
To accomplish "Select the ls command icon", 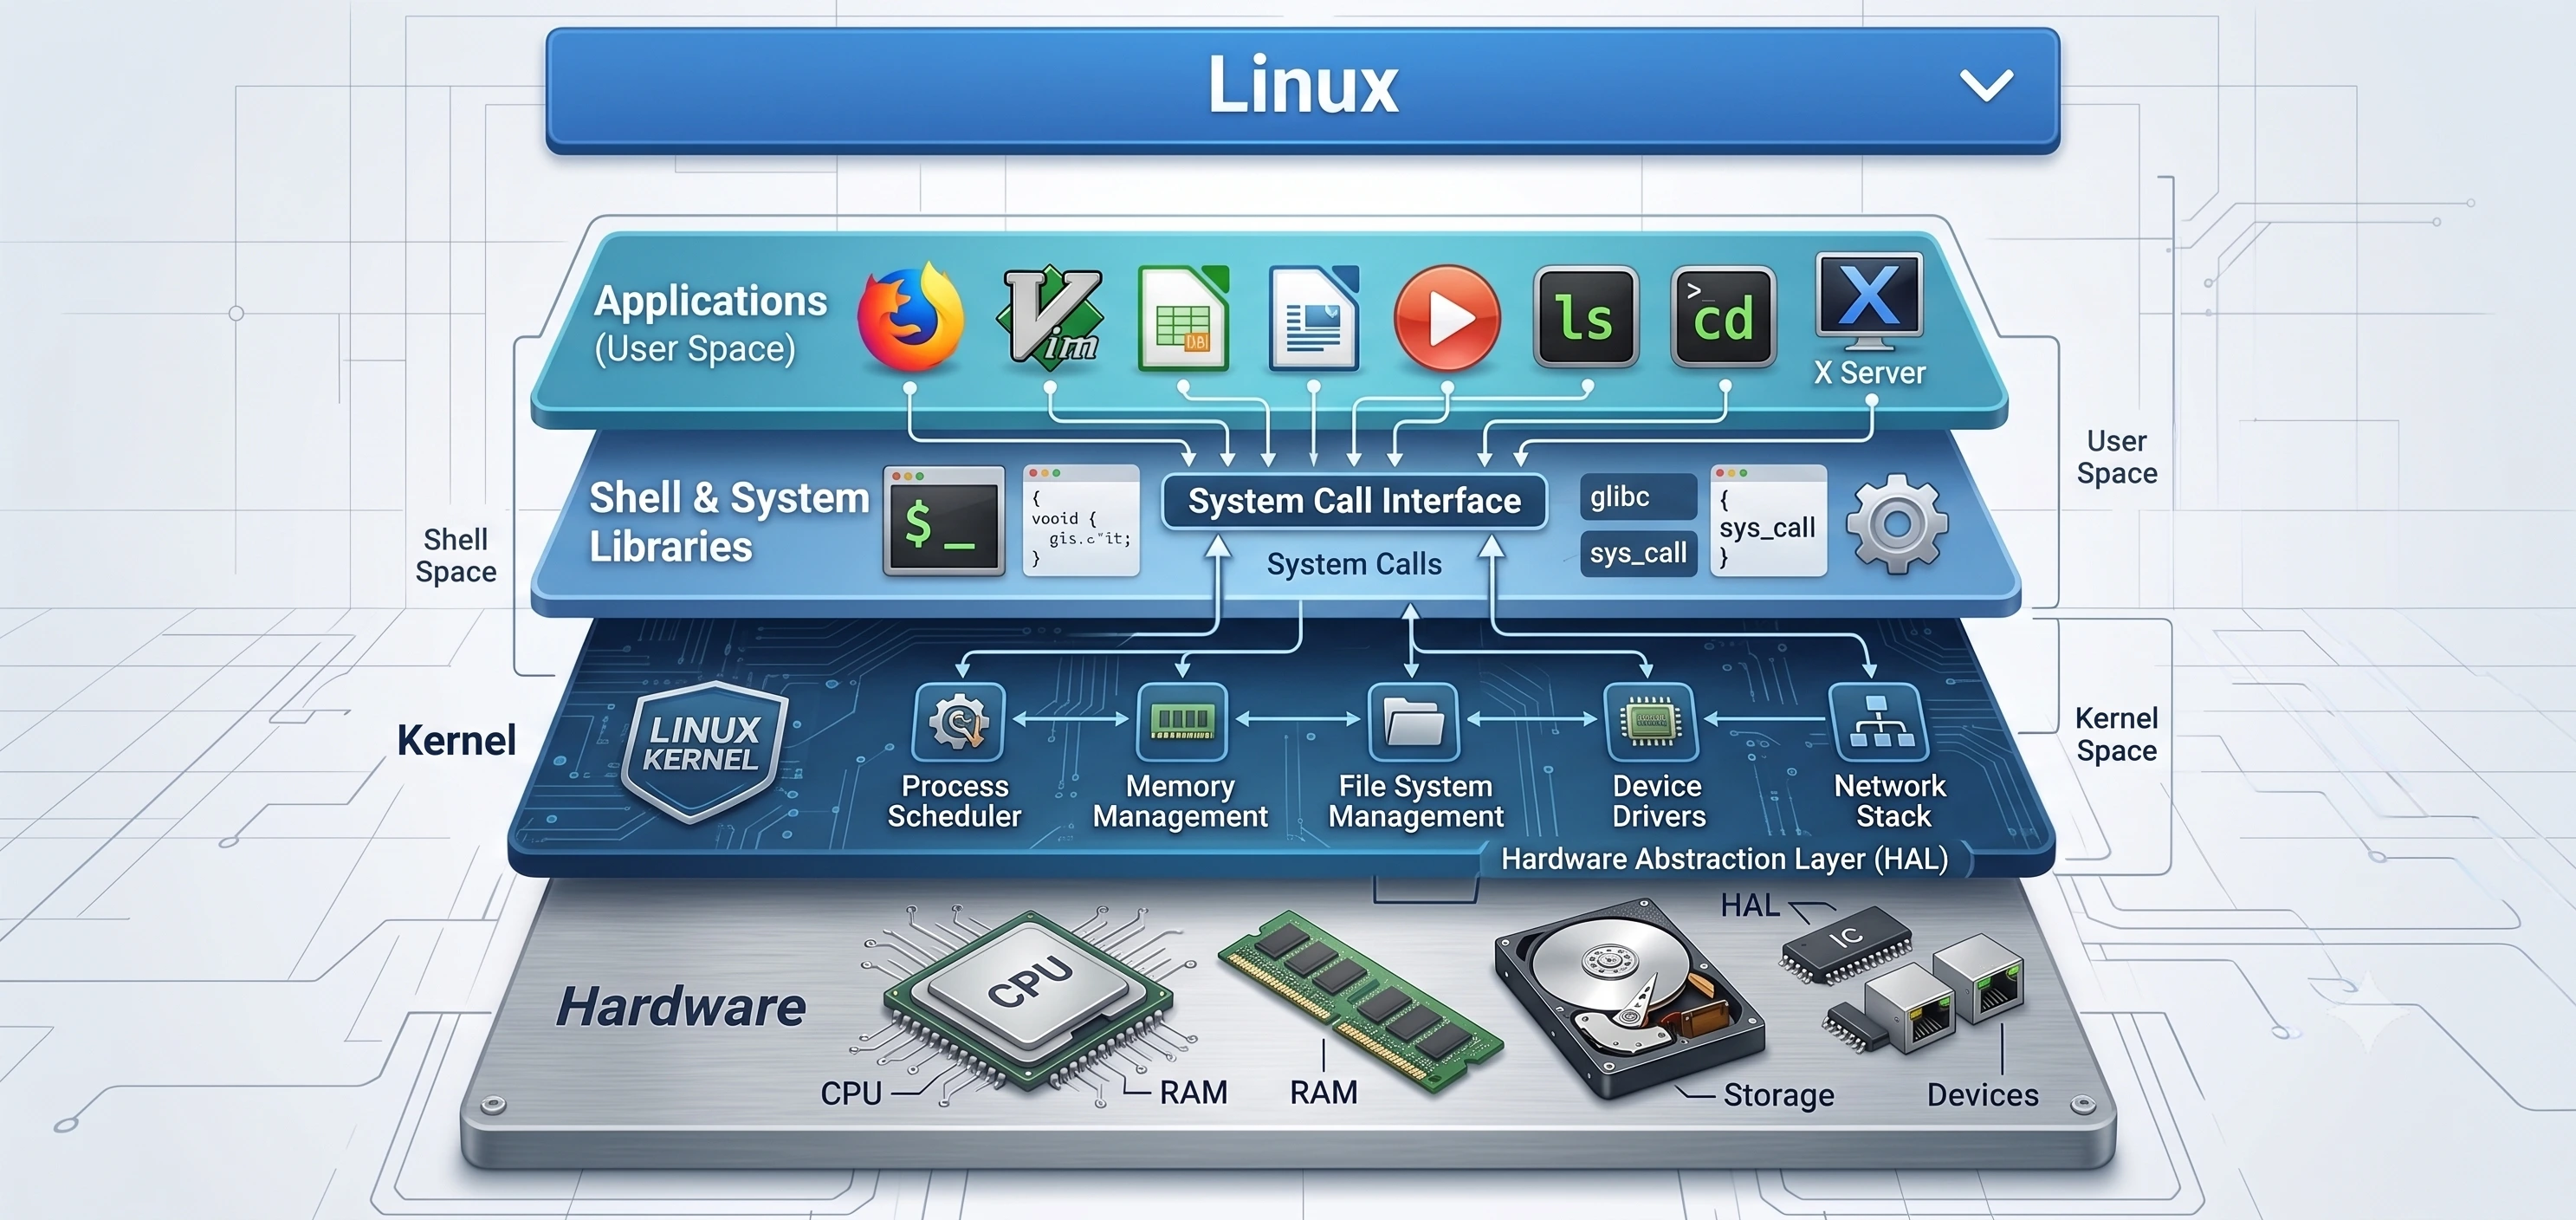I will [1586, 317].
